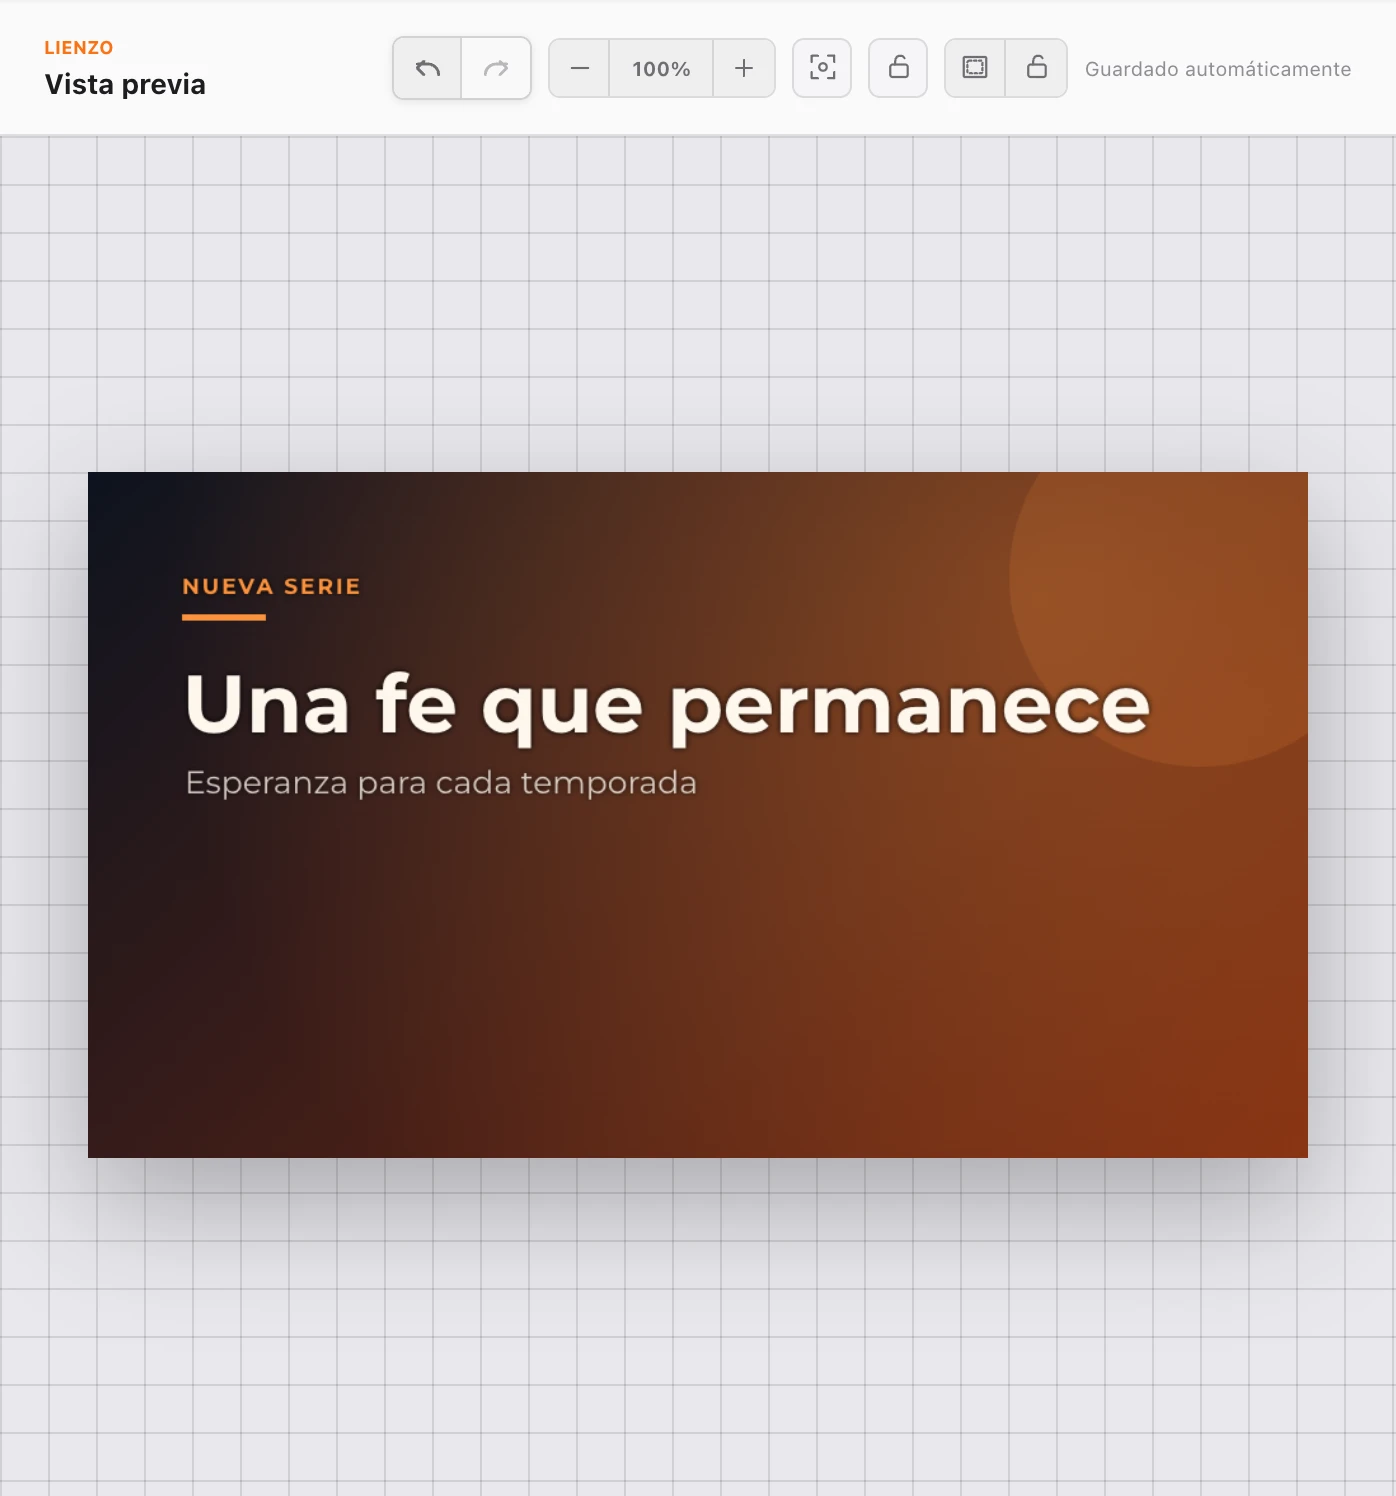The image size is (1396, 1496).
Task: Toggle the dashed frame guides icon
Action: tap(975, 68)
